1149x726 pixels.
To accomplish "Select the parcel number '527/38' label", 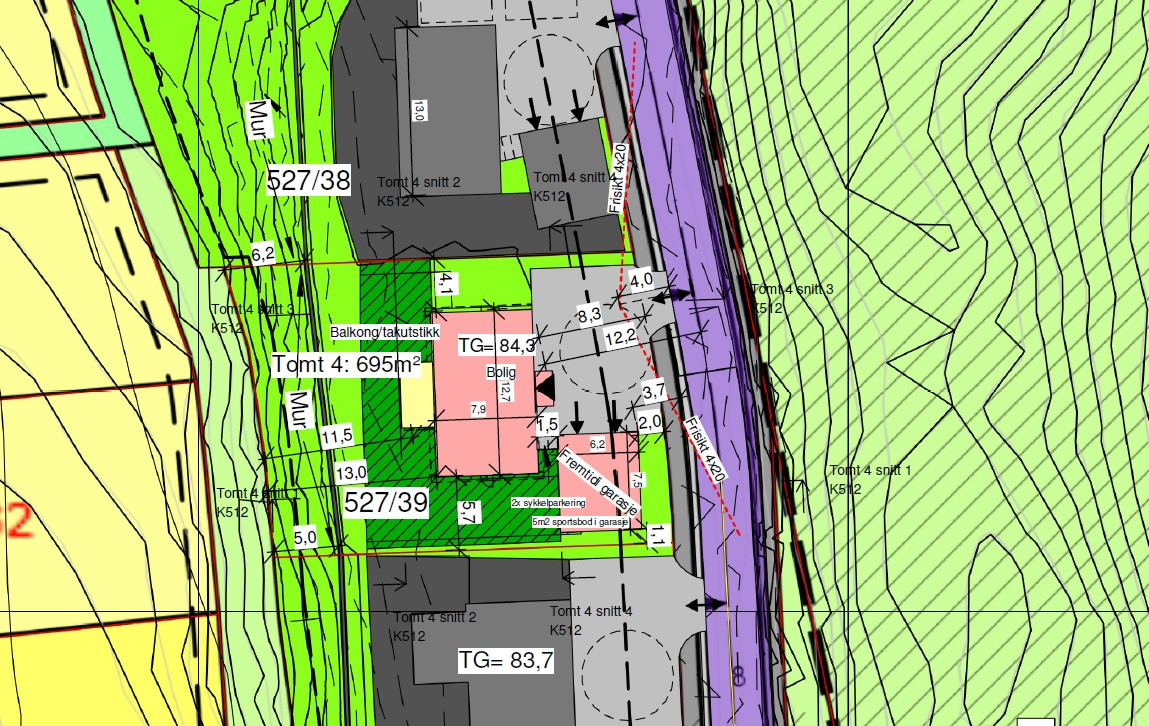I will coord(309,180).
